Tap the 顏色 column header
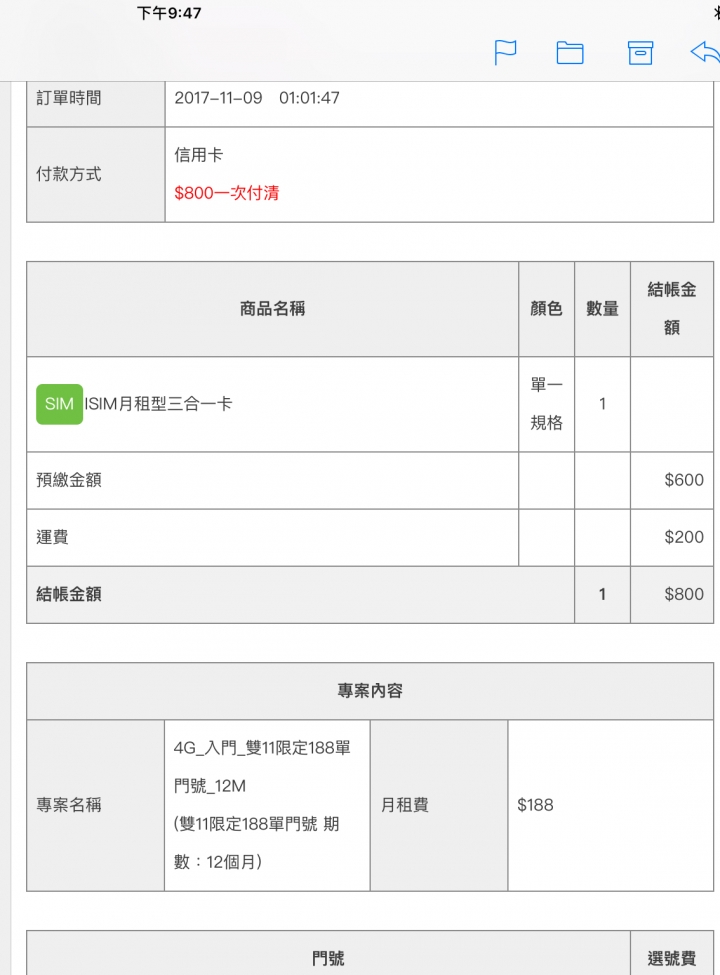The width and height of the screenshot is (720, 975). point(547,308)
